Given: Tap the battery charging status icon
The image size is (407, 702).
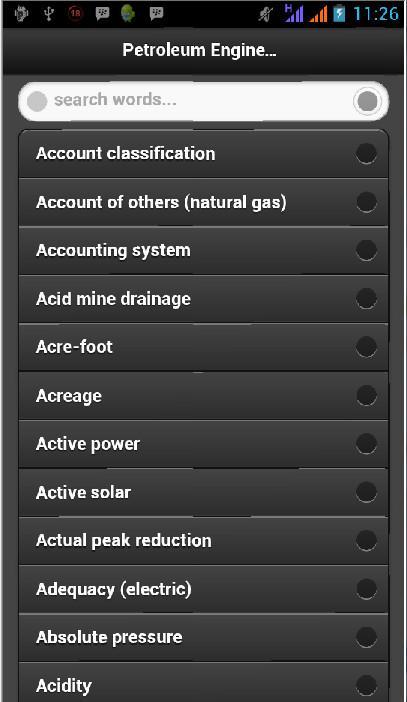Looking at the screenshot, I should (x=339, y=13).
